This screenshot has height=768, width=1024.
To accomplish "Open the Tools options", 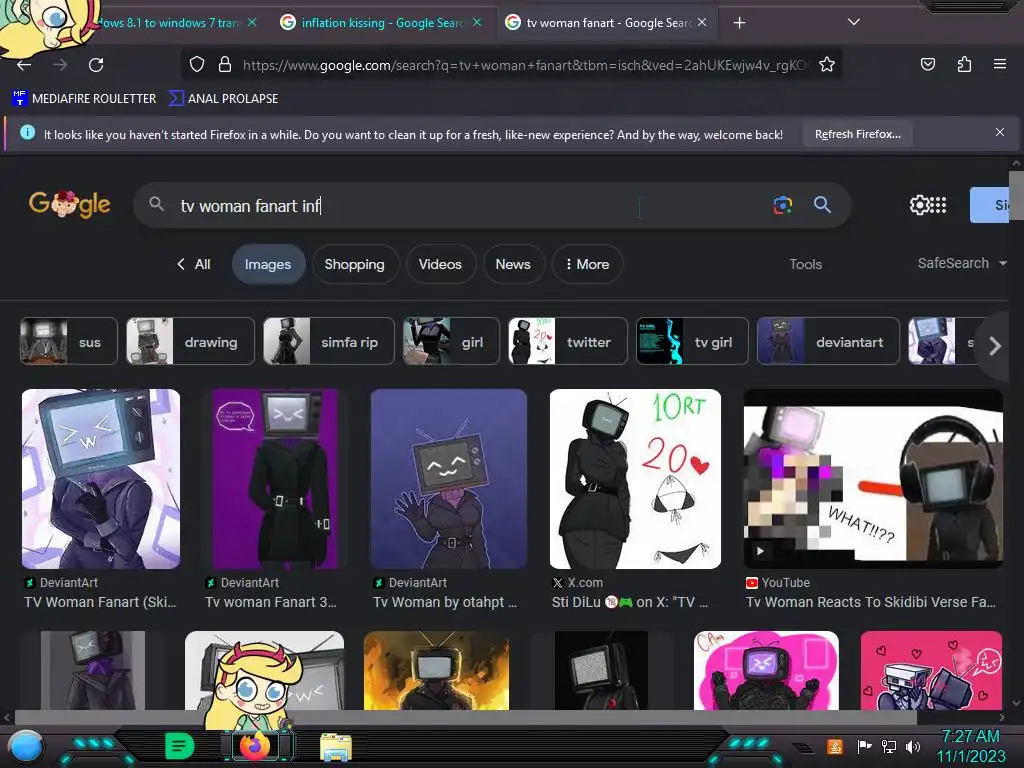I will 805,264.
